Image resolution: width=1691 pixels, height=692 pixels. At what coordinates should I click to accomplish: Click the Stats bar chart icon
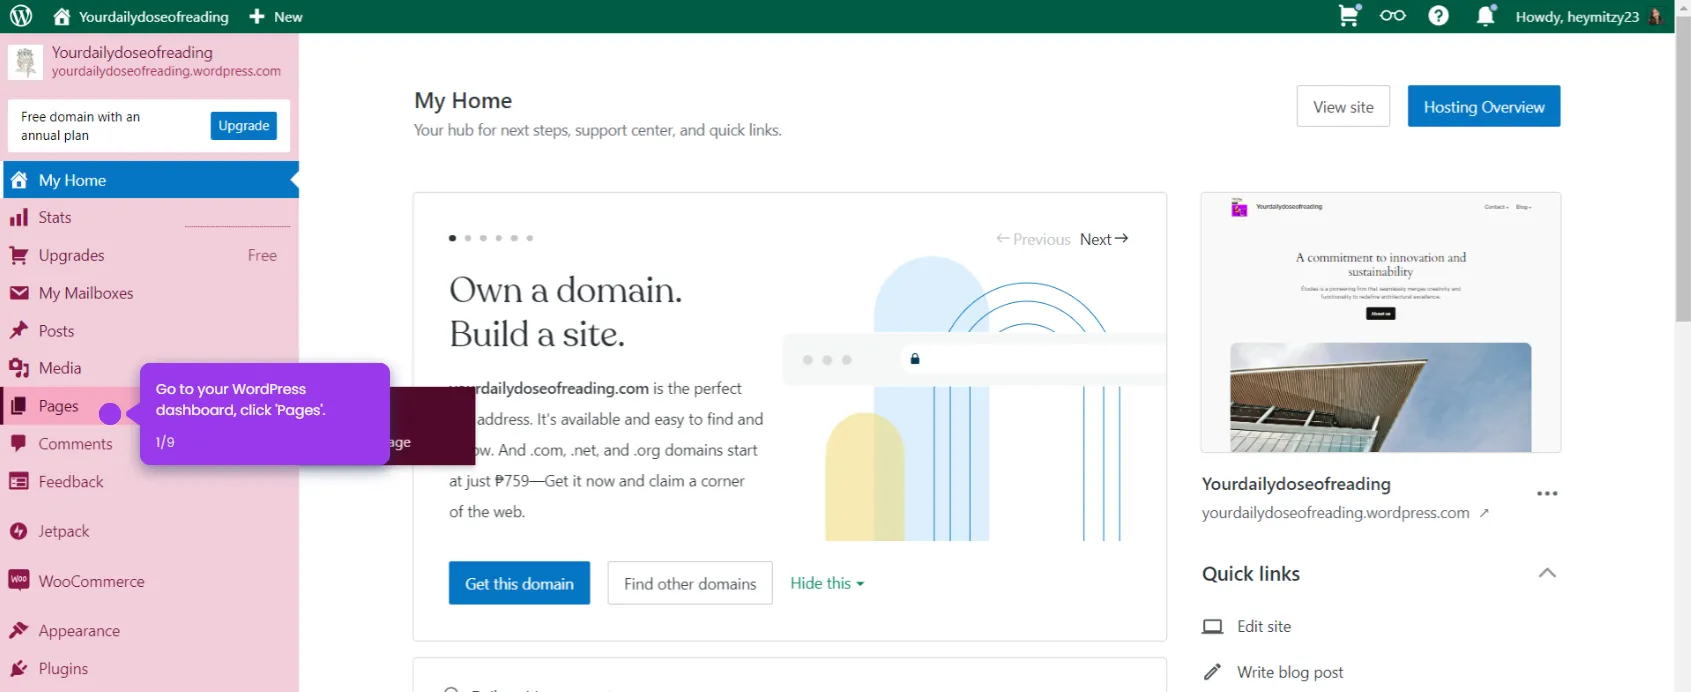(18, 217)
